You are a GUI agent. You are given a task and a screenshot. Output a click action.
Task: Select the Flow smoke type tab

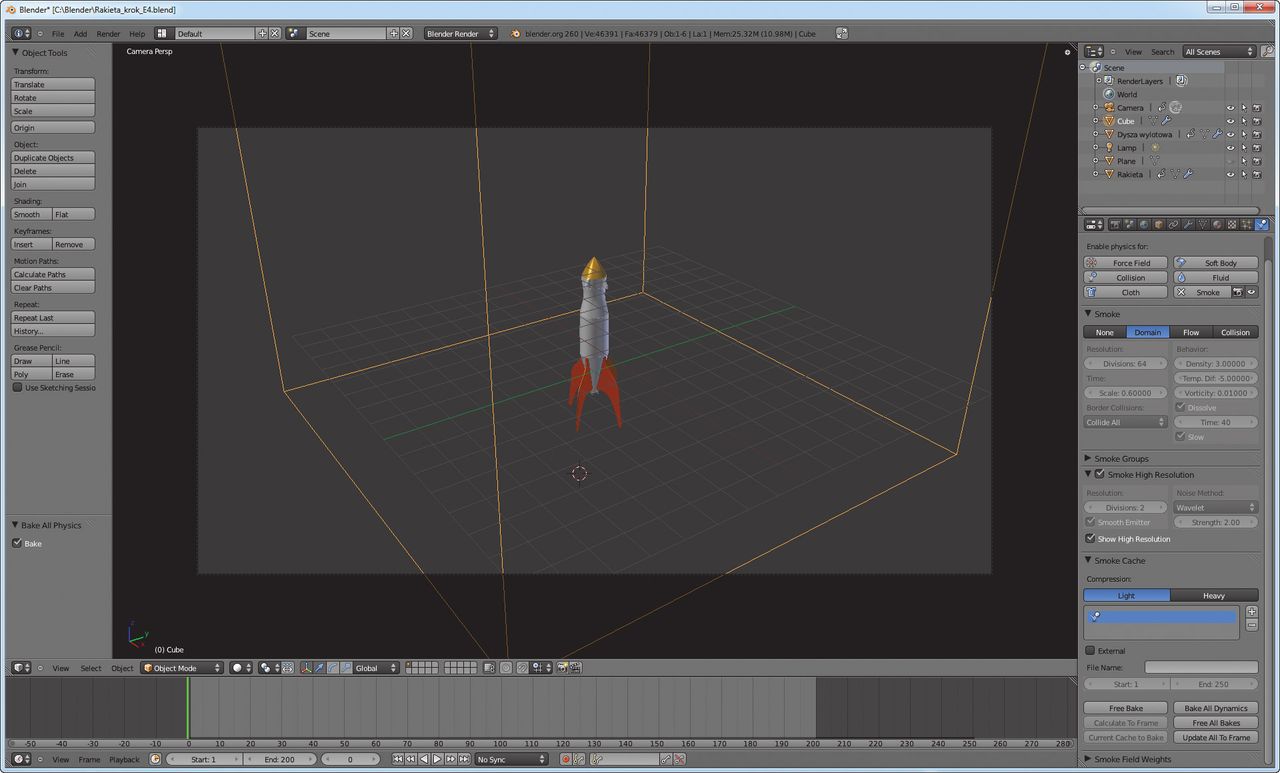1191,332
